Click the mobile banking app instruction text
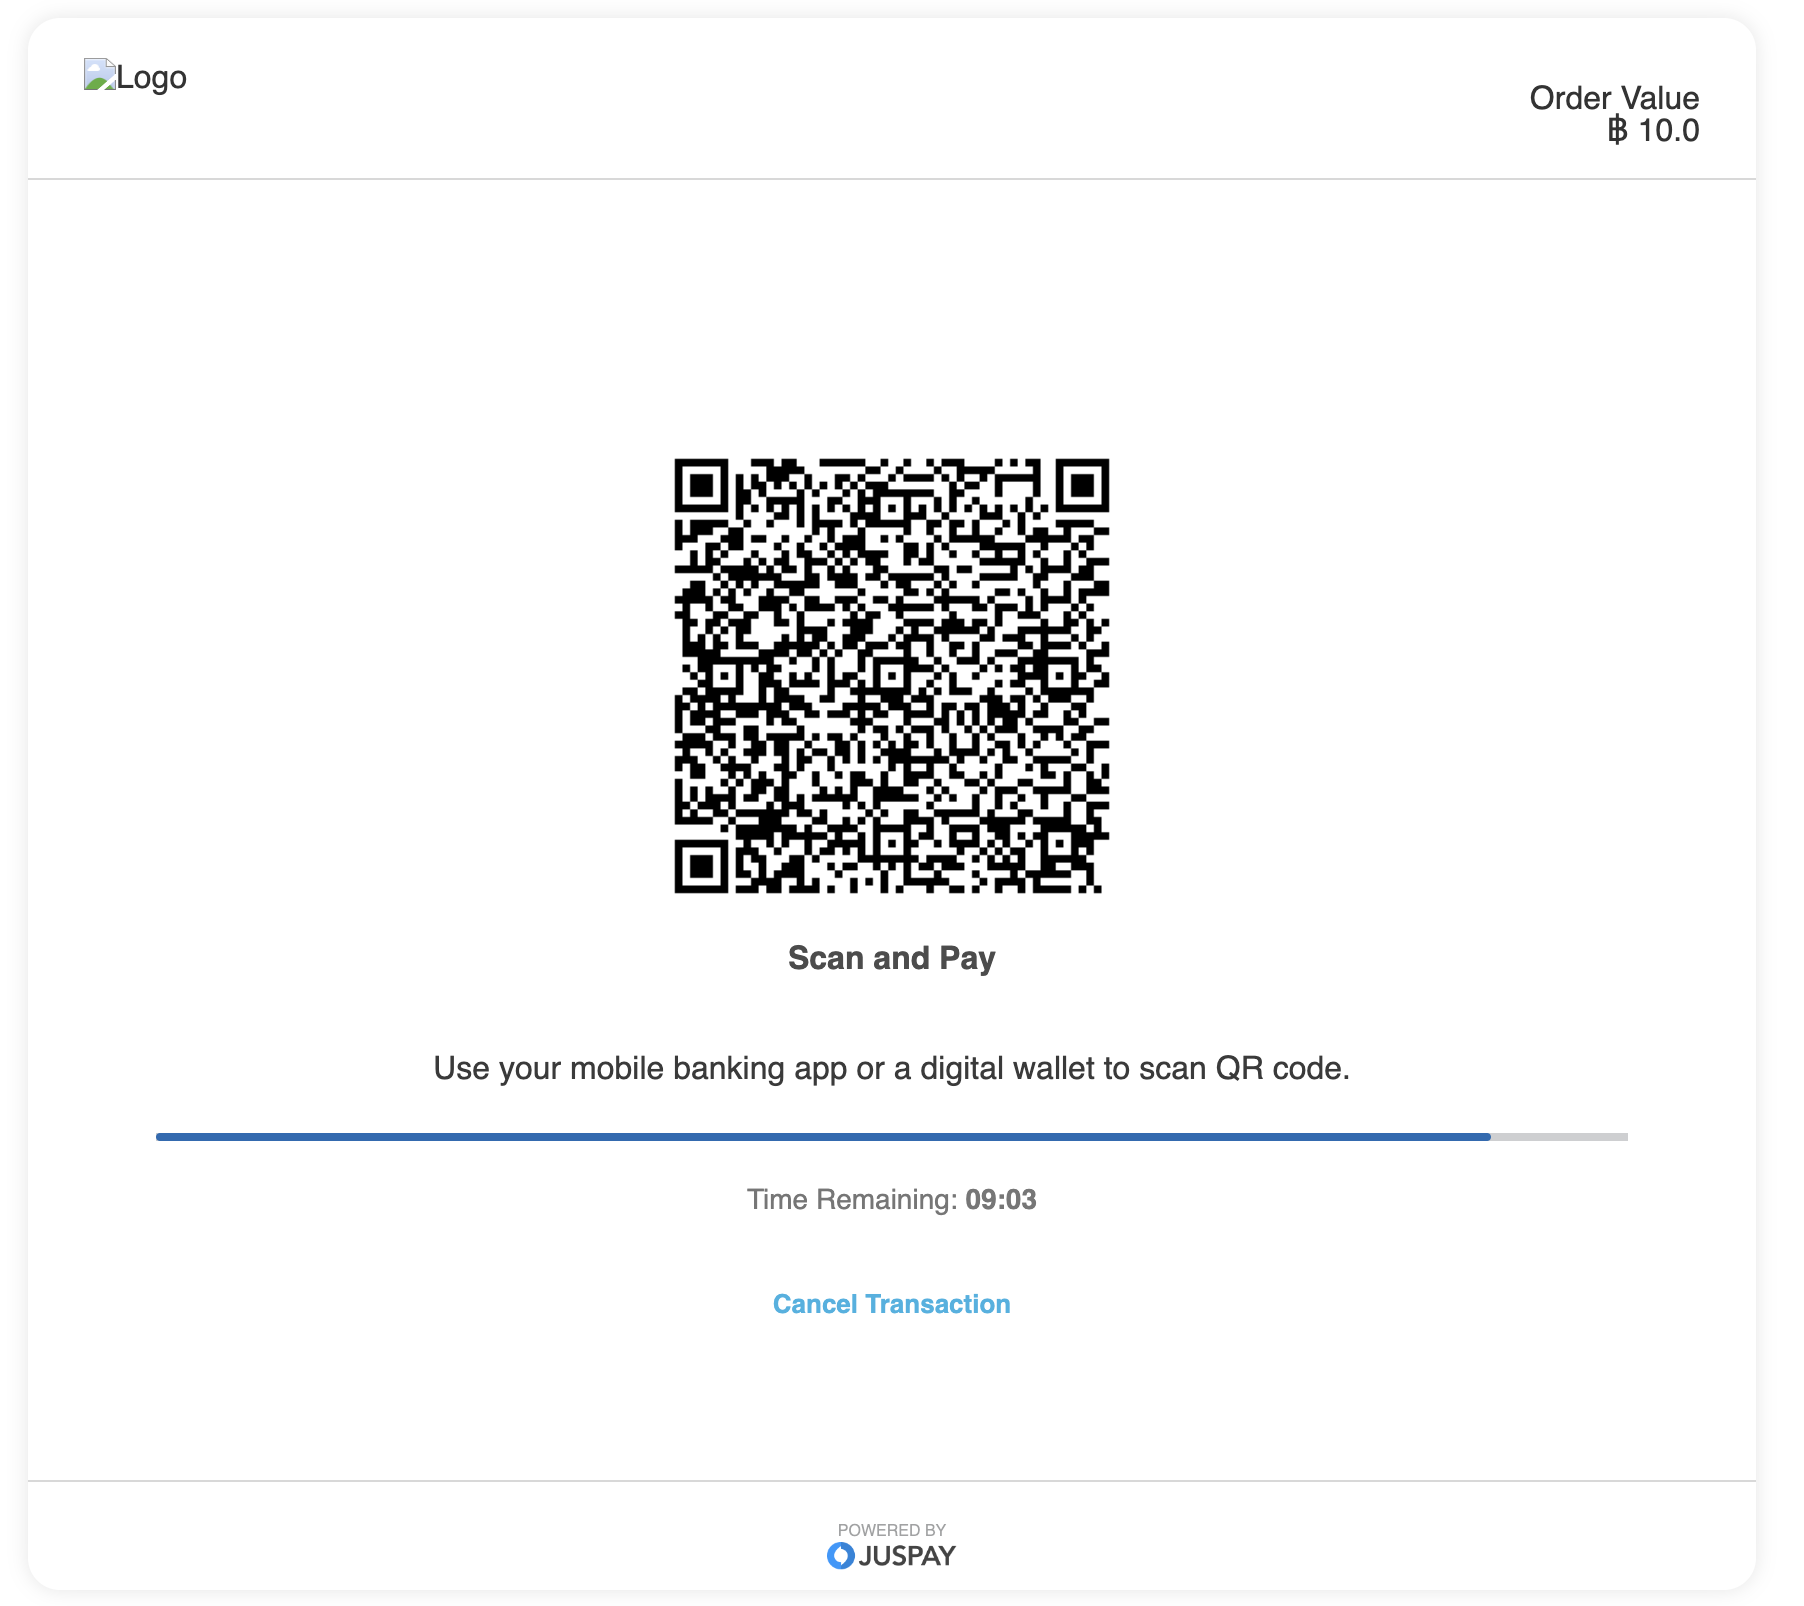This screenshot has height=1606, width=1804. tap(891, 1068)
